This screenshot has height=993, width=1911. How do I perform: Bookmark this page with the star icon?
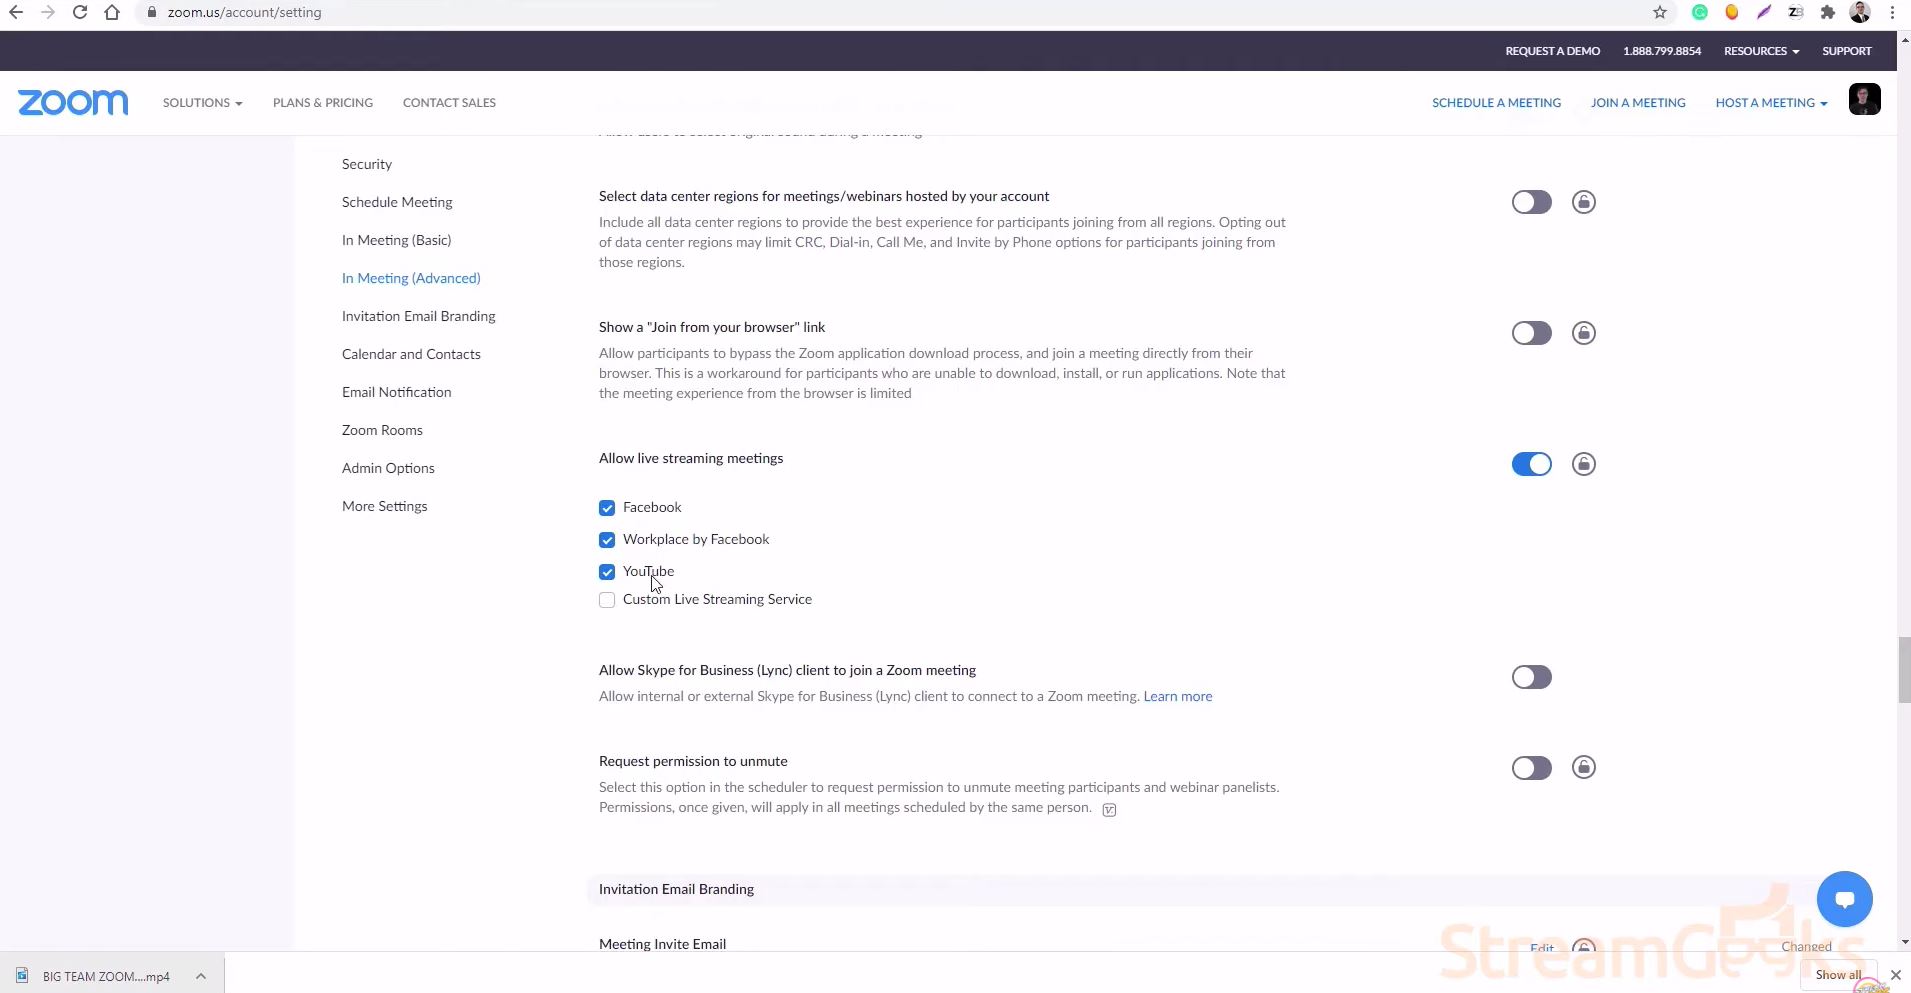click(1660, 12)
